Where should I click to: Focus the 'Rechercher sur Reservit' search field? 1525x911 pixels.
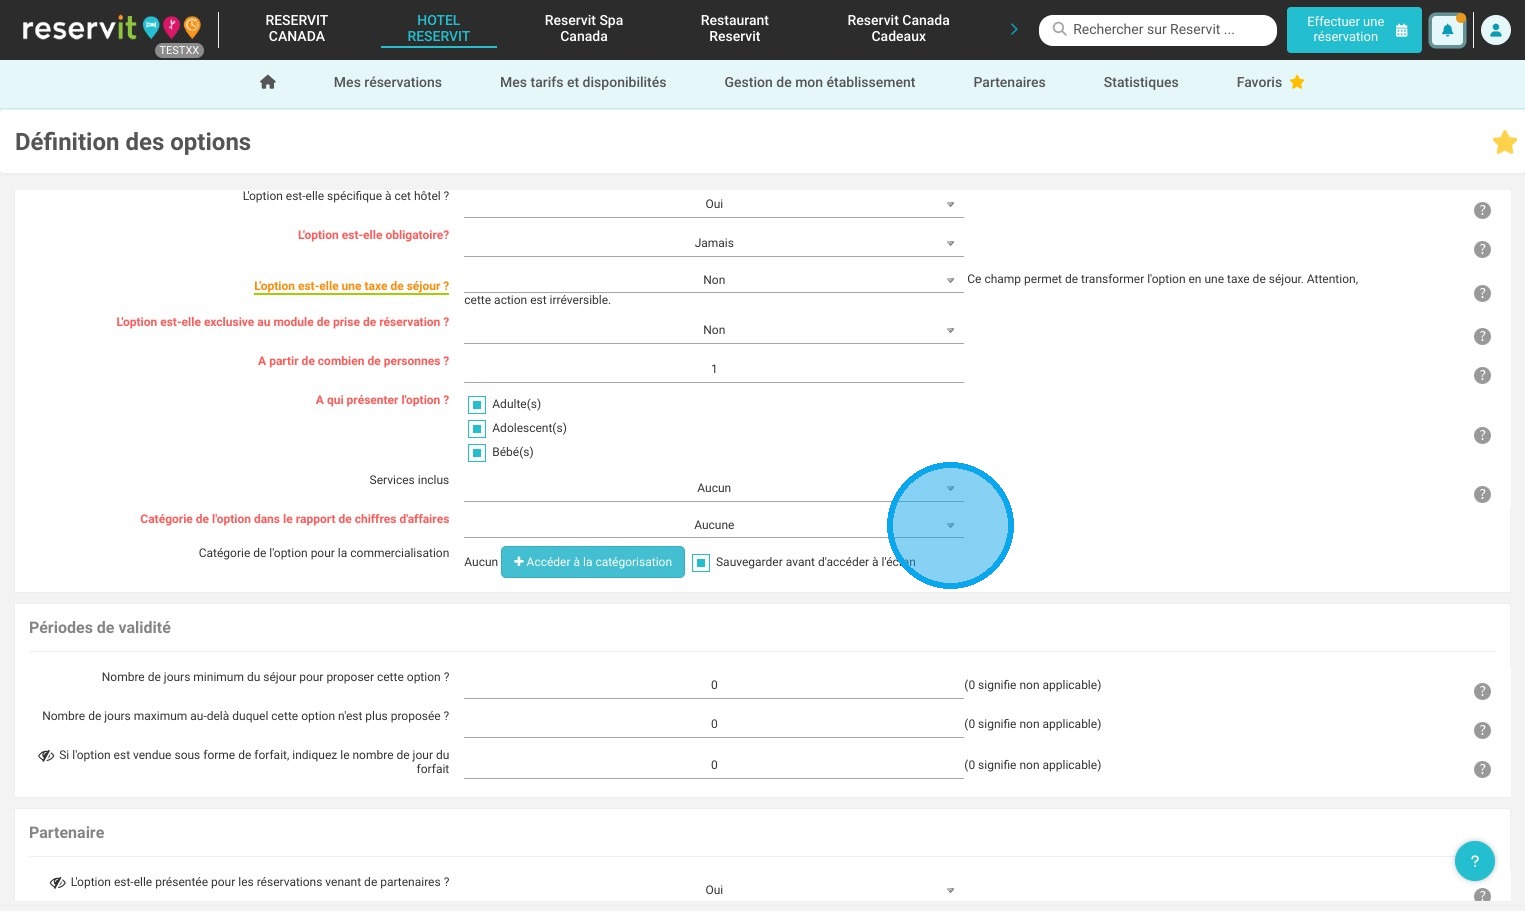[x=1158, y=30]
